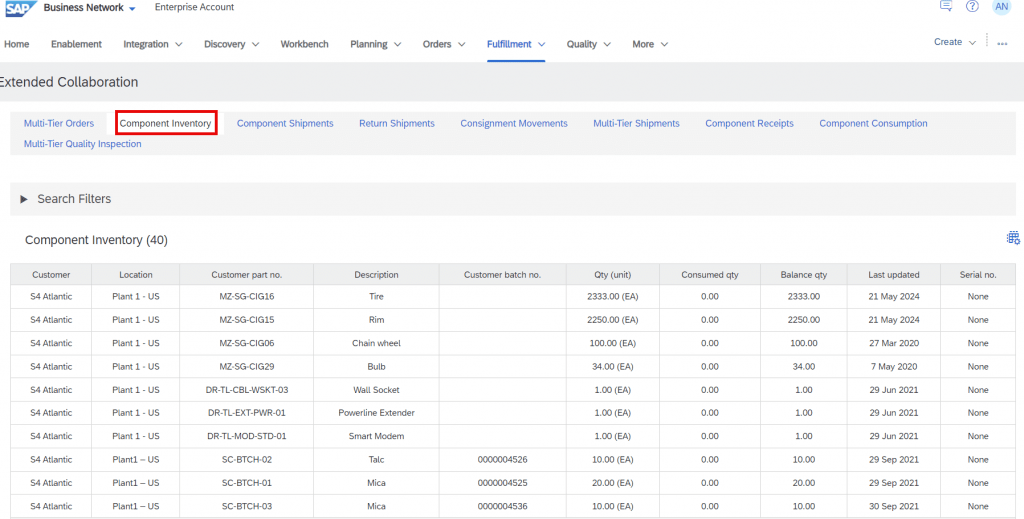Switch to Multi-Tier Orders tab
Image resolution: width=1024 pixels, height=519 pixels.
point(59,123)
